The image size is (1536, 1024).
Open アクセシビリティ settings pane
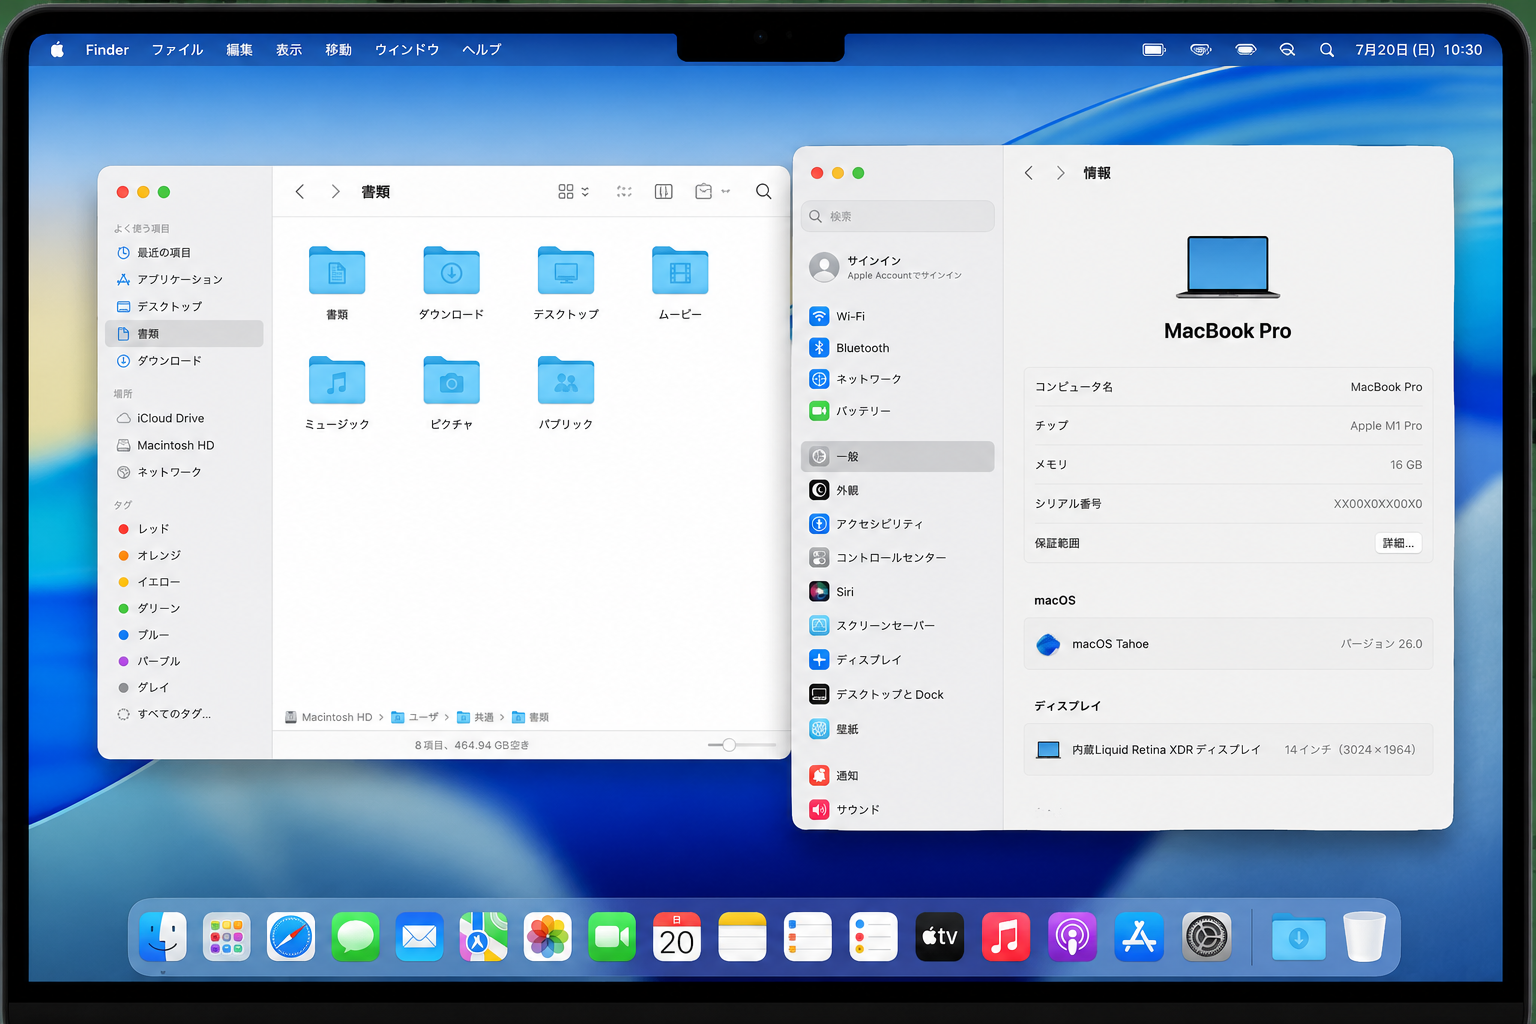coord(898,524)
